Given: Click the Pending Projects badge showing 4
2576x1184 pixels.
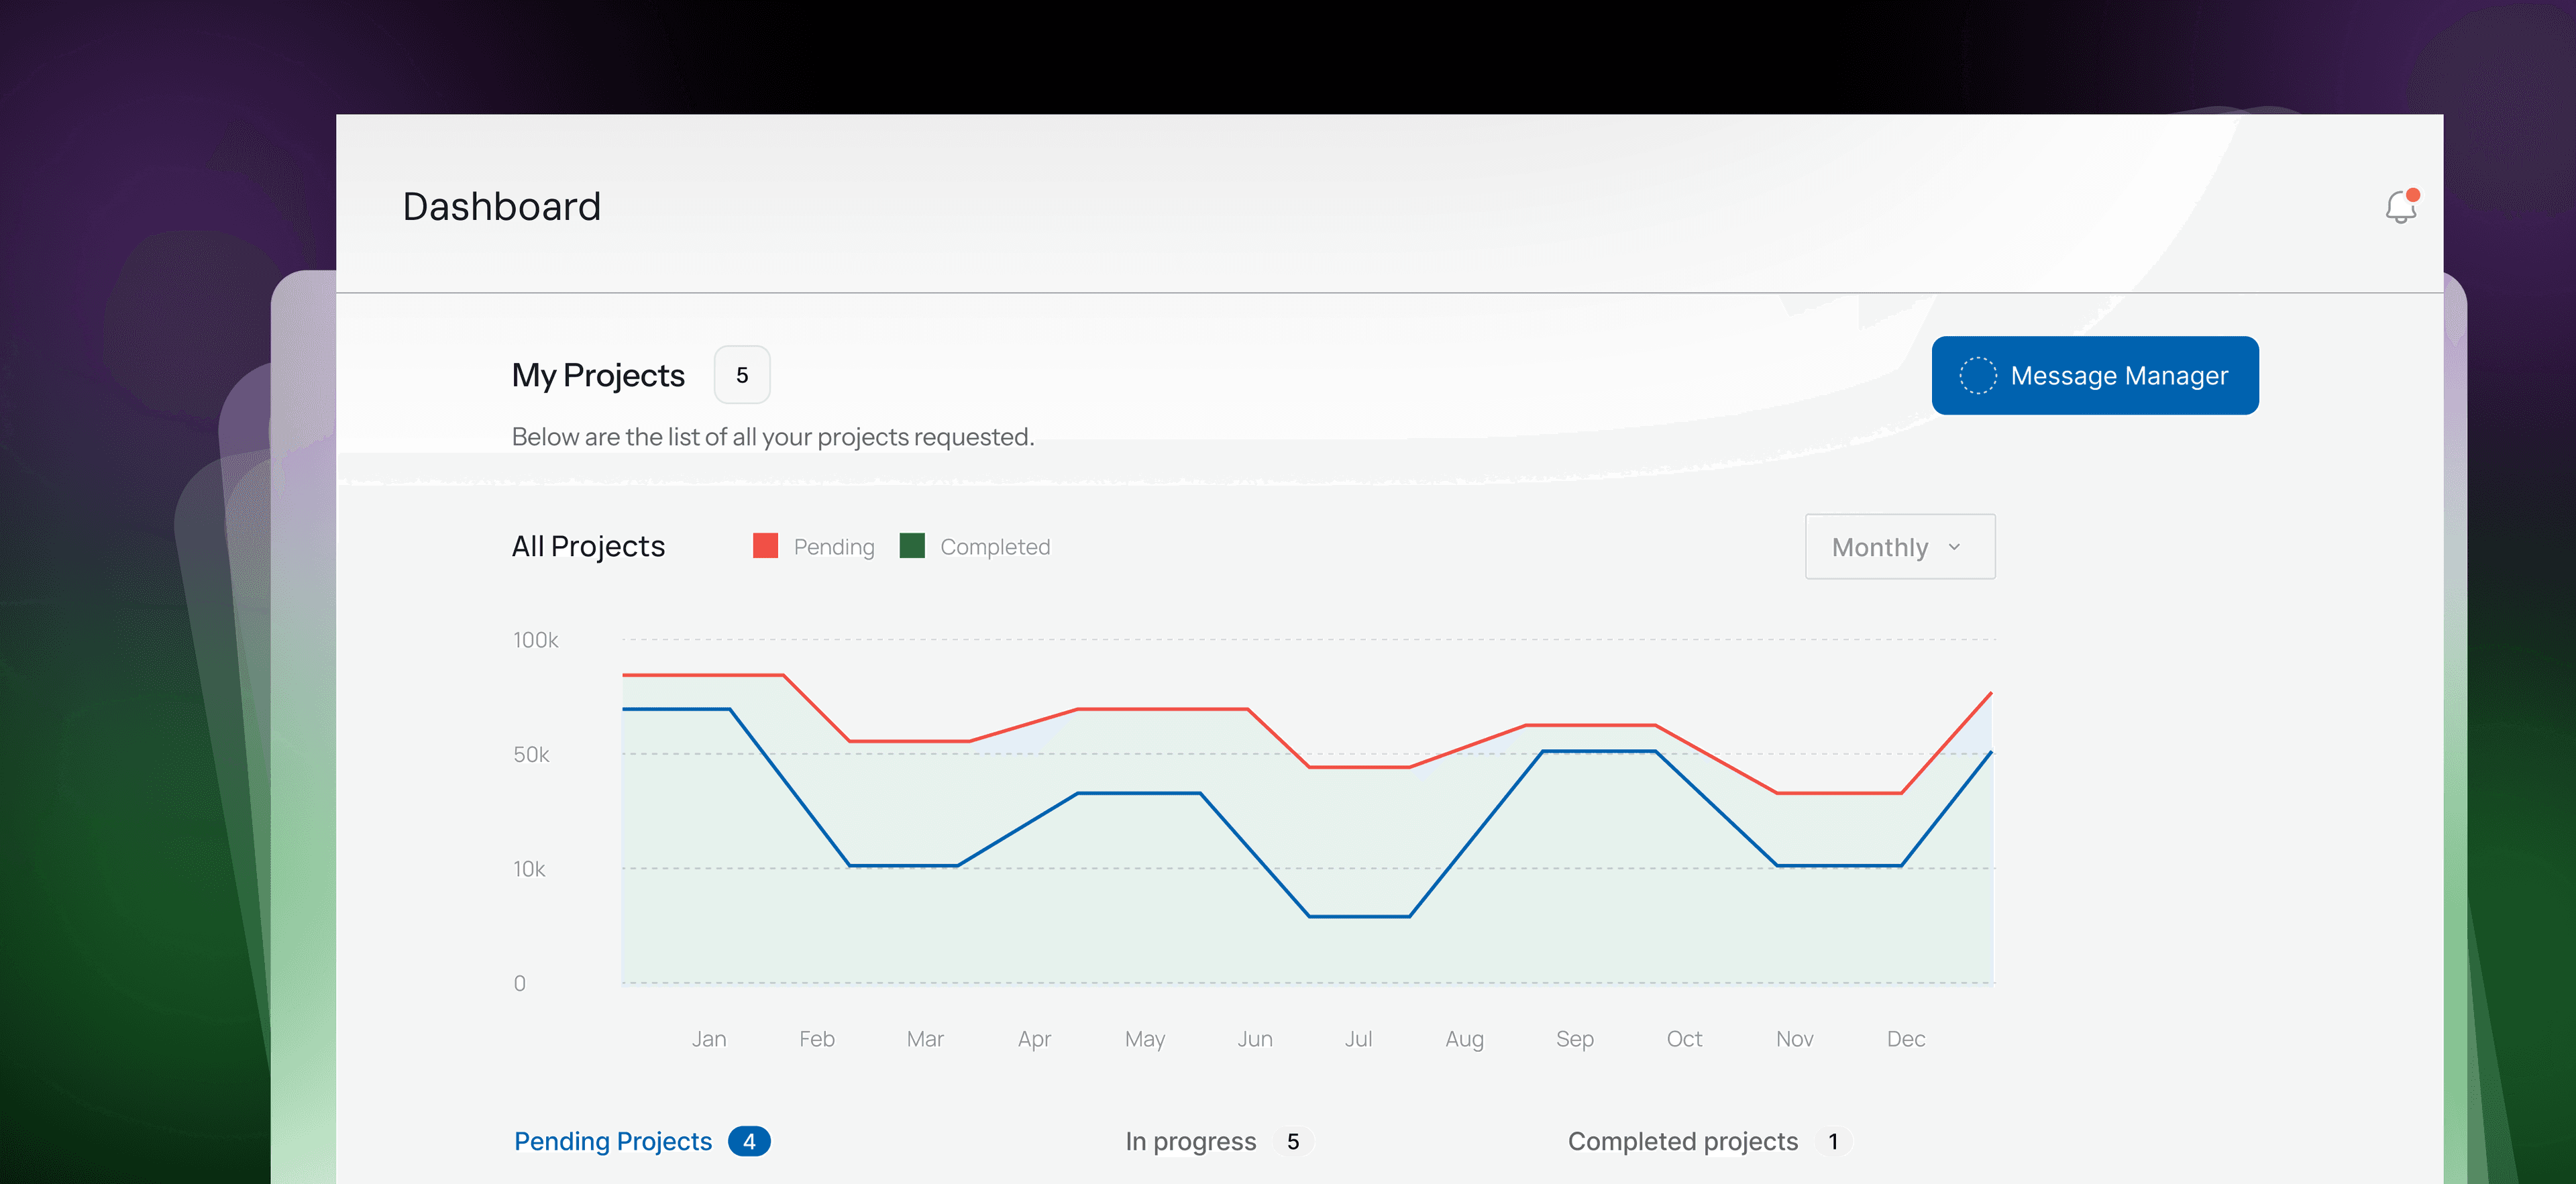Looking at the screenshot, I should [x=749, y=1141].
